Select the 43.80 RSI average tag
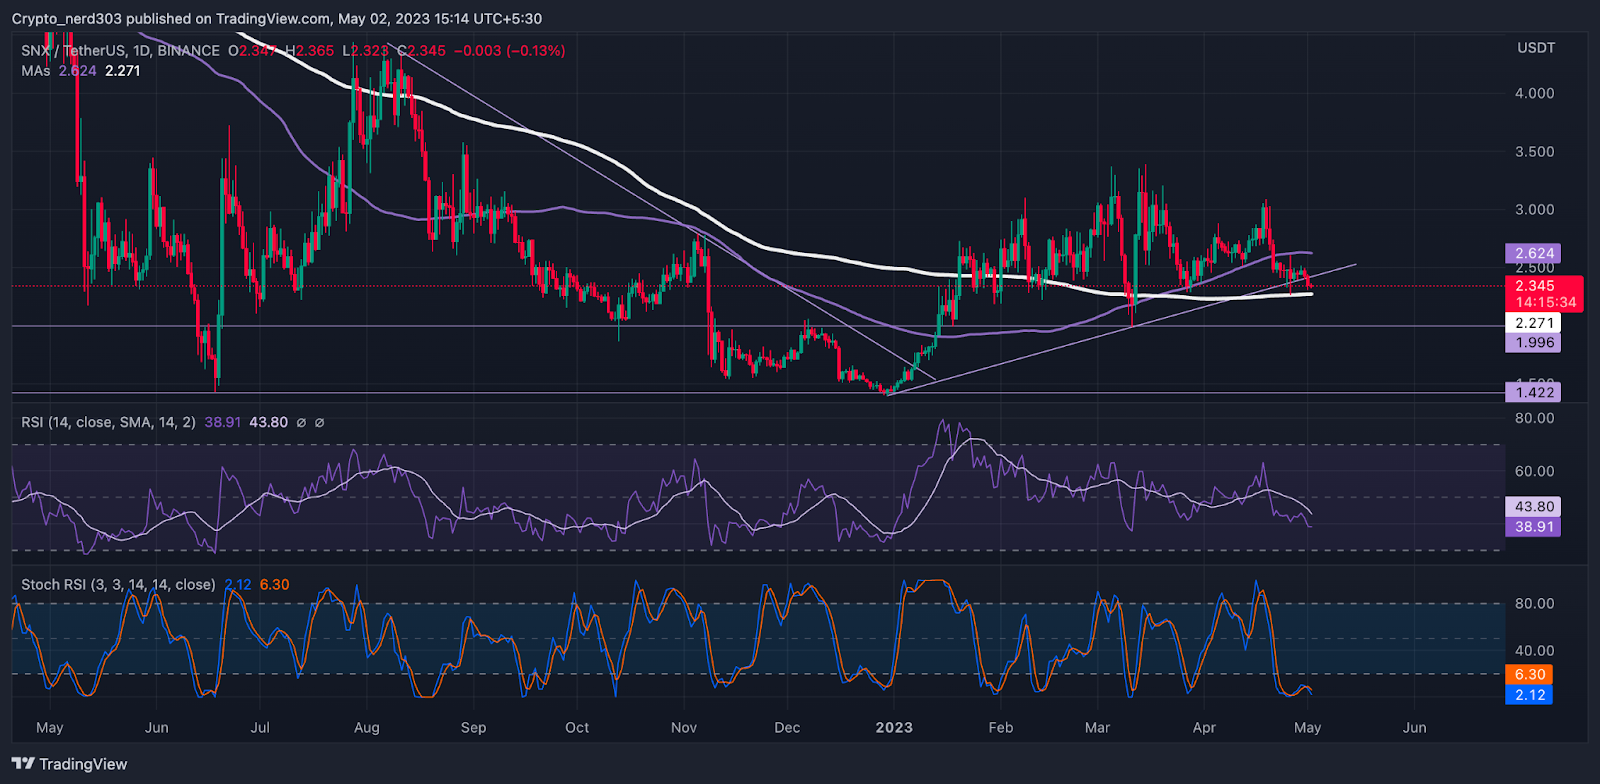This screenshot has height=784, width=1600. click(1534, 507)
